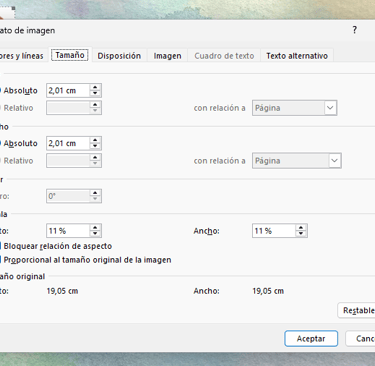Open the Disposición tab
375x366 pixels.
point(119,56)
